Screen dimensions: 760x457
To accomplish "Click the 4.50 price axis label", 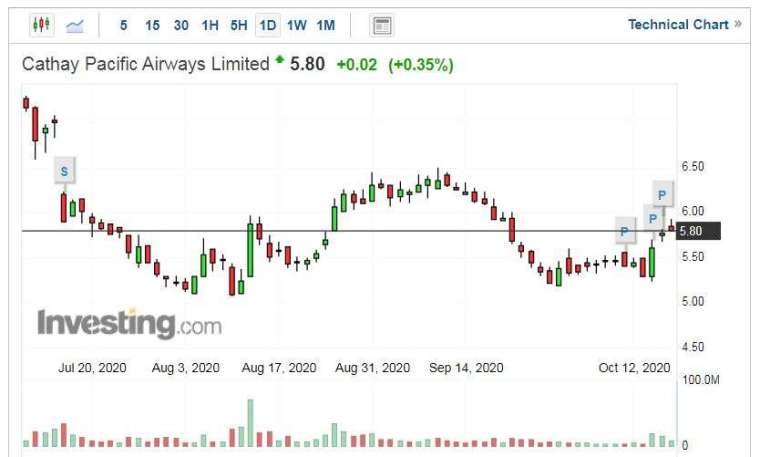I will (693, 347).
